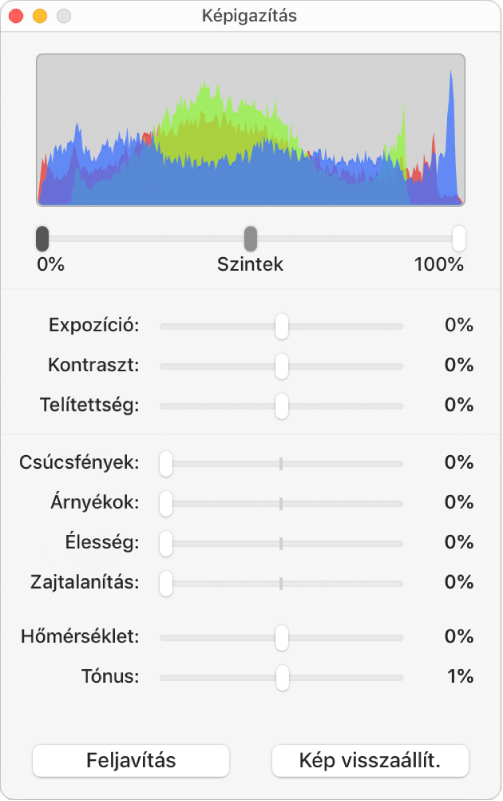This screenshot has height=801, width=503.
Task: Click the Zajtalanítás slider handle
Action: pyautogui.click(x=166, y=583)
